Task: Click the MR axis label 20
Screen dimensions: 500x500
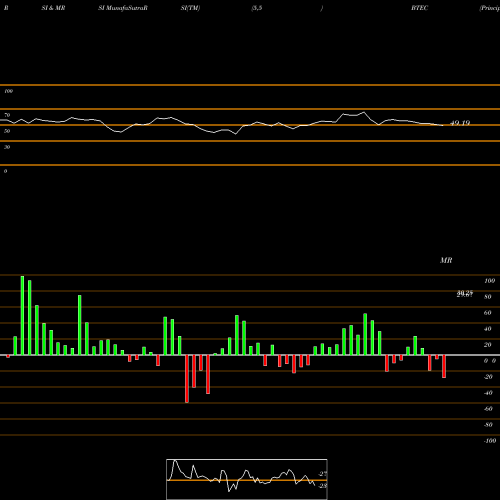Action: (488, 345)
